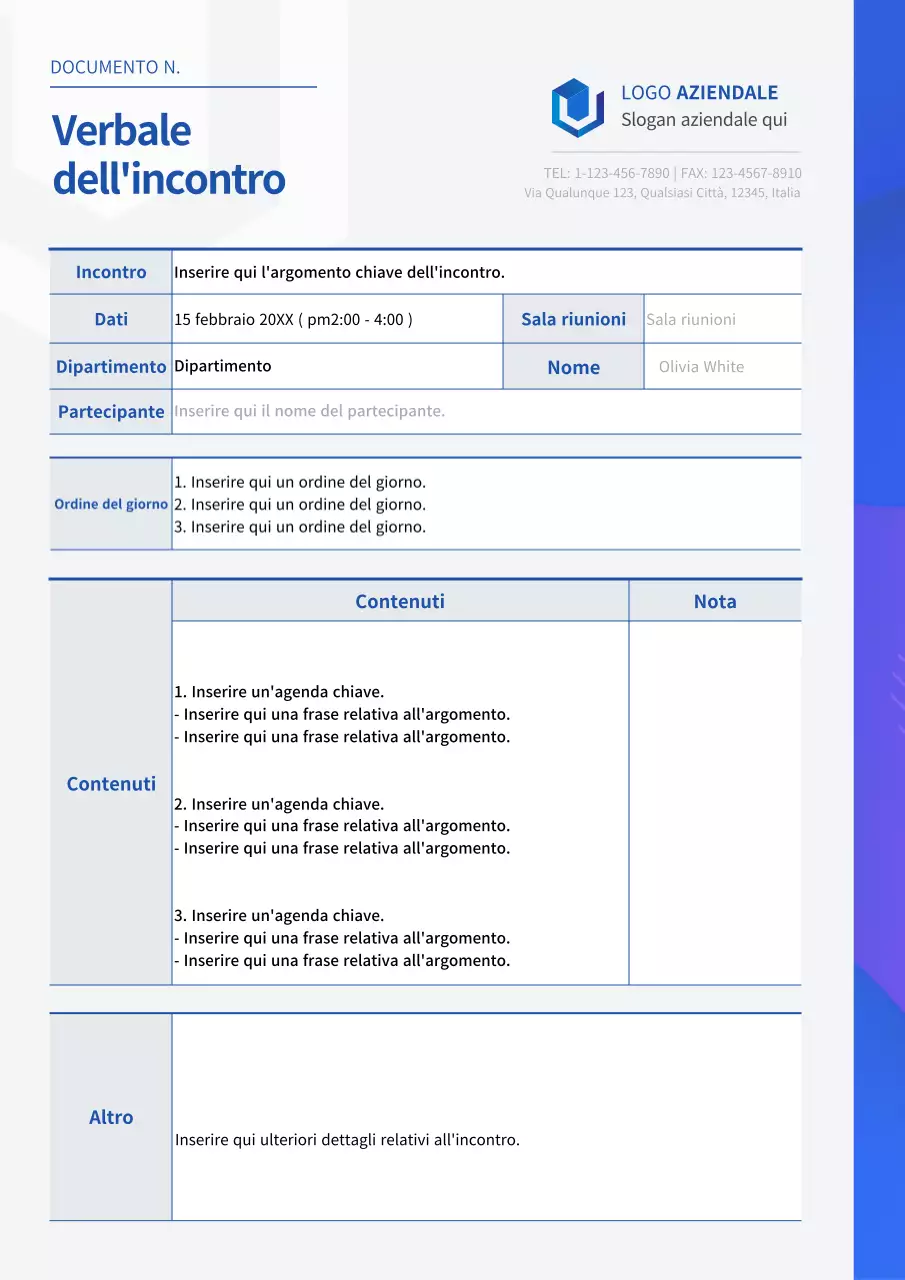905x1280 pixels.
Task: Click the '3. Inserire un'agenda chiave.' line
Action: pos(279,916)
